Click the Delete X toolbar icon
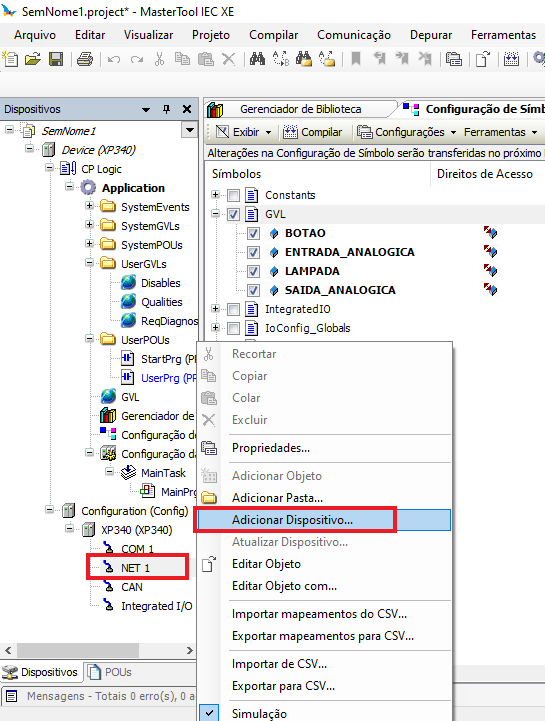 click(229, 59)
